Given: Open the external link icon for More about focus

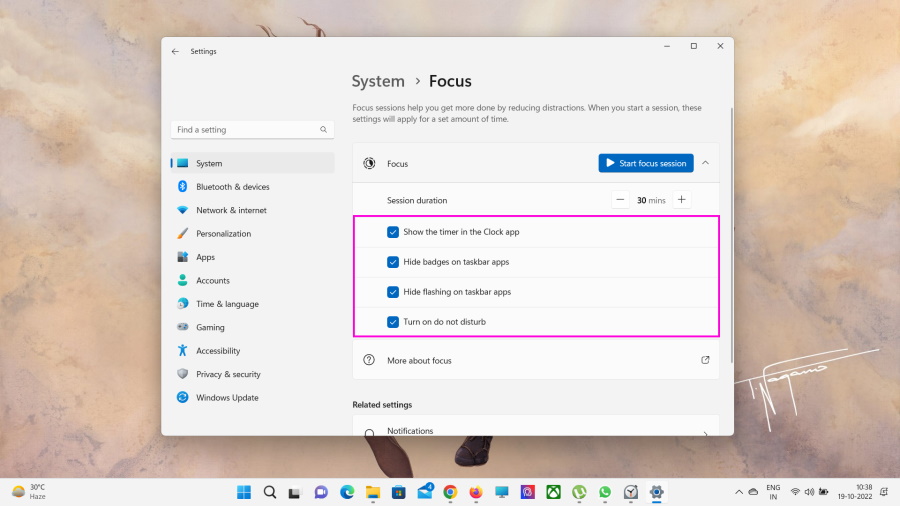Looking at the screenshot, I should [x=705, y=360].
